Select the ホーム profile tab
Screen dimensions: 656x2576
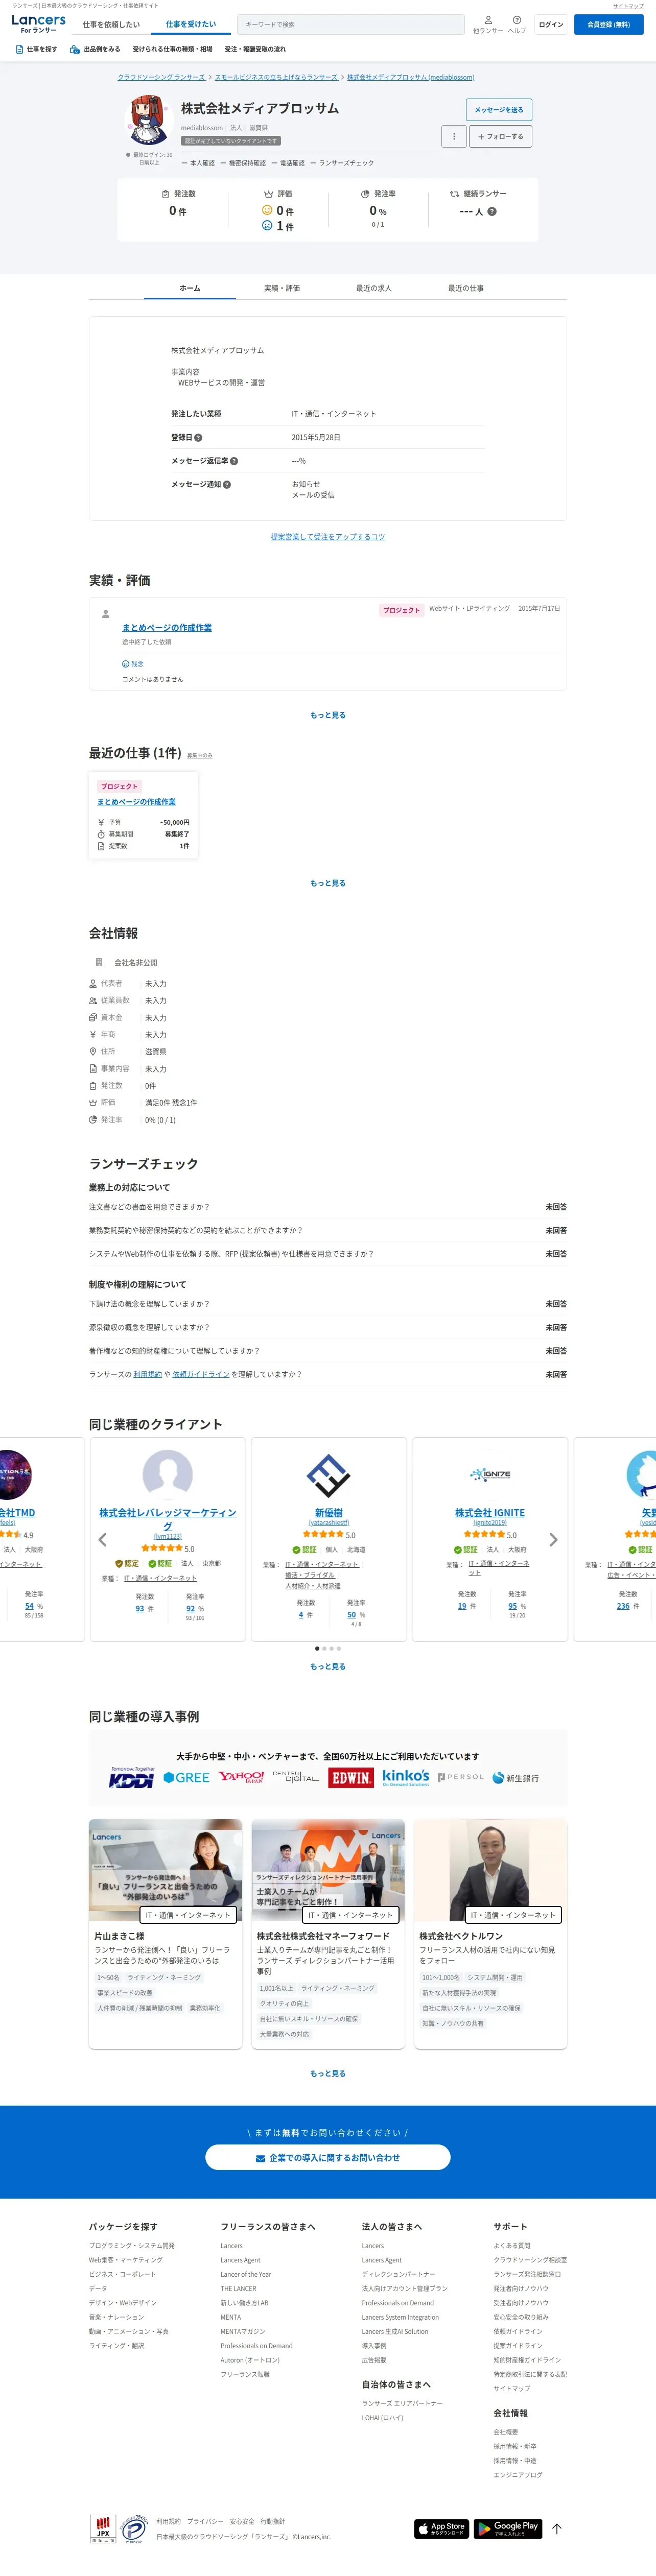[190, 288]
